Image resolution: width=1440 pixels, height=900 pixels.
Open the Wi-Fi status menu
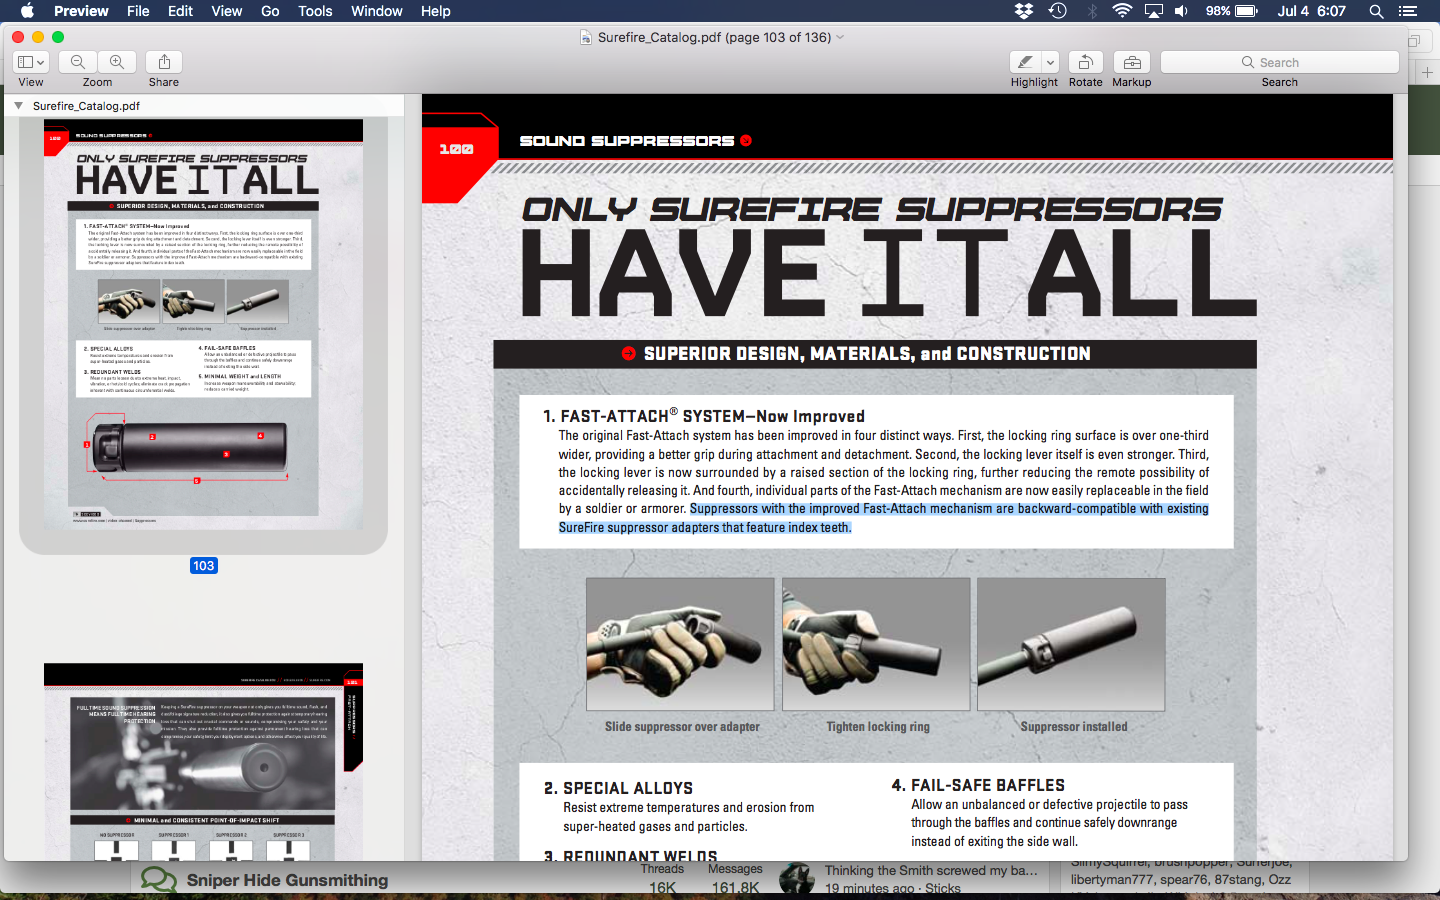pyautogui.click(x=1122, y=11)
